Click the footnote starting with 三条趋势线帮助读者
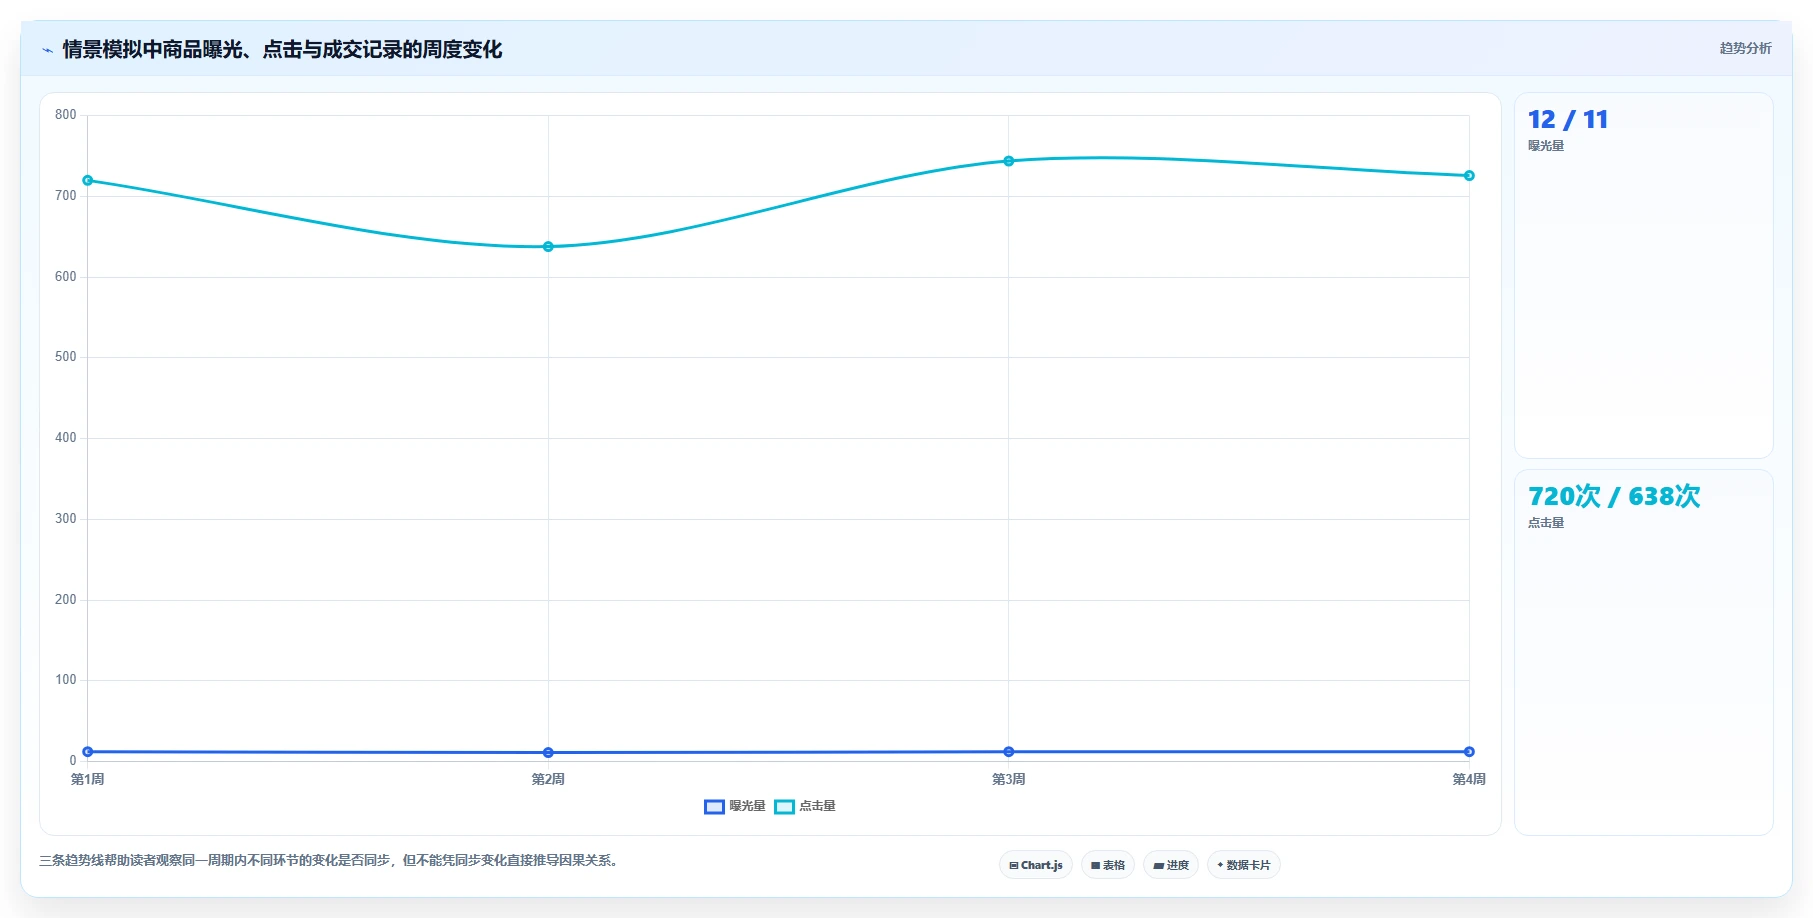 [330, 861]
